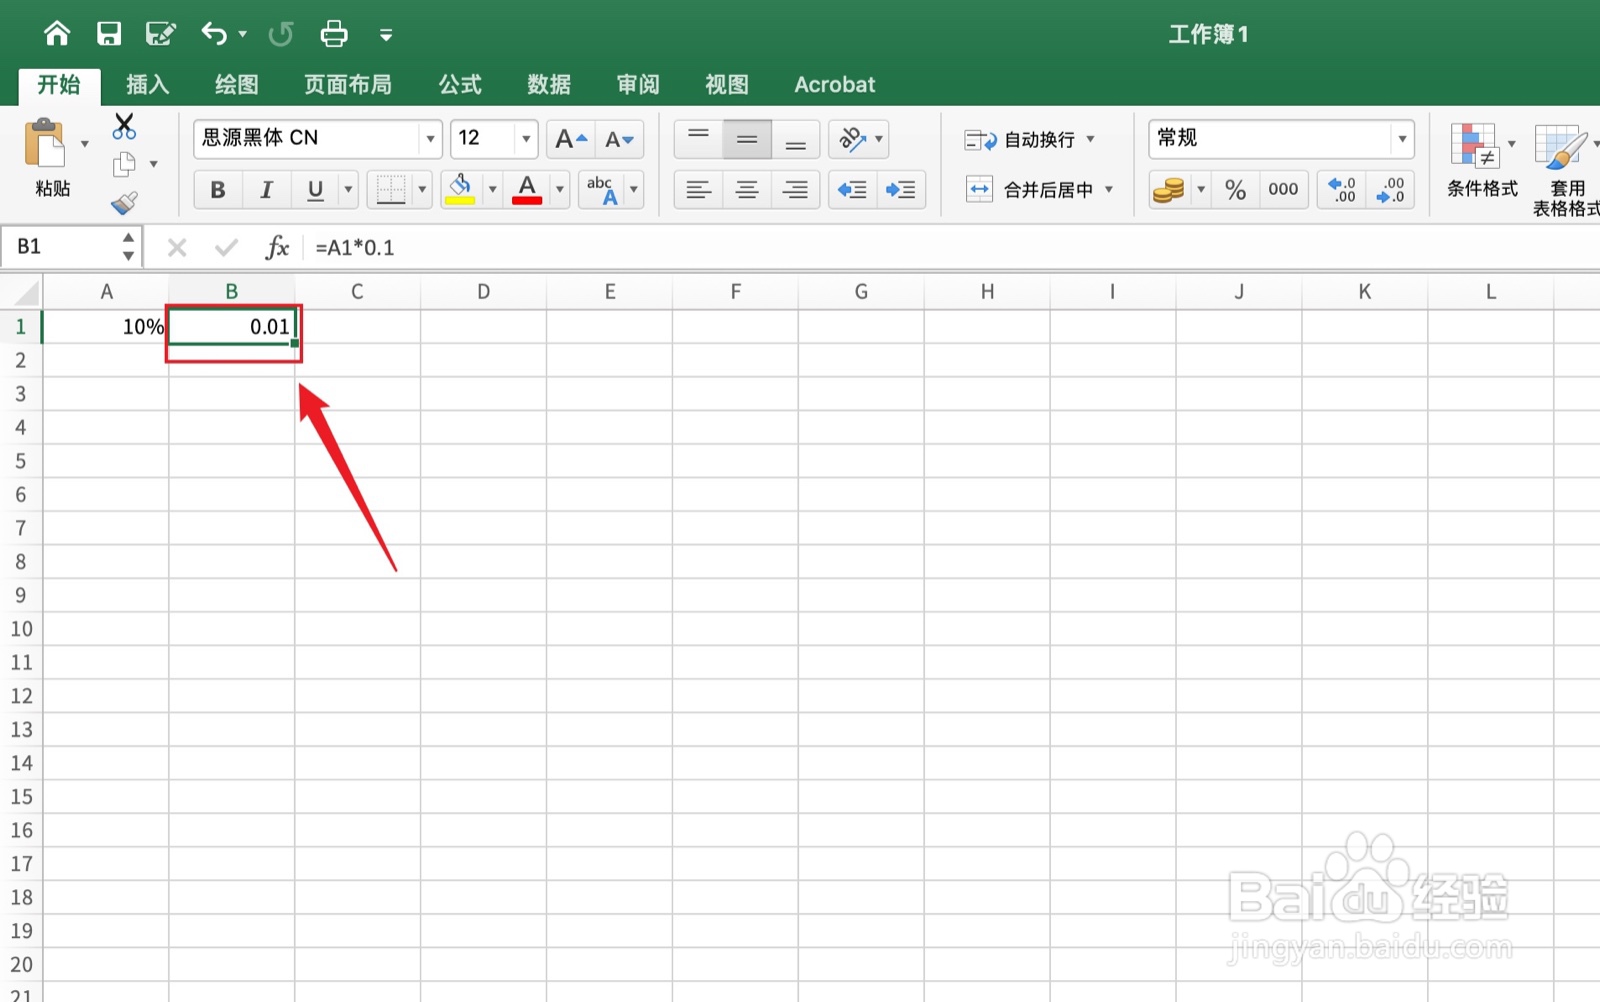Toggle bold formatting with B button
The image size is (1600, 1002).
(x=217, y=189)
